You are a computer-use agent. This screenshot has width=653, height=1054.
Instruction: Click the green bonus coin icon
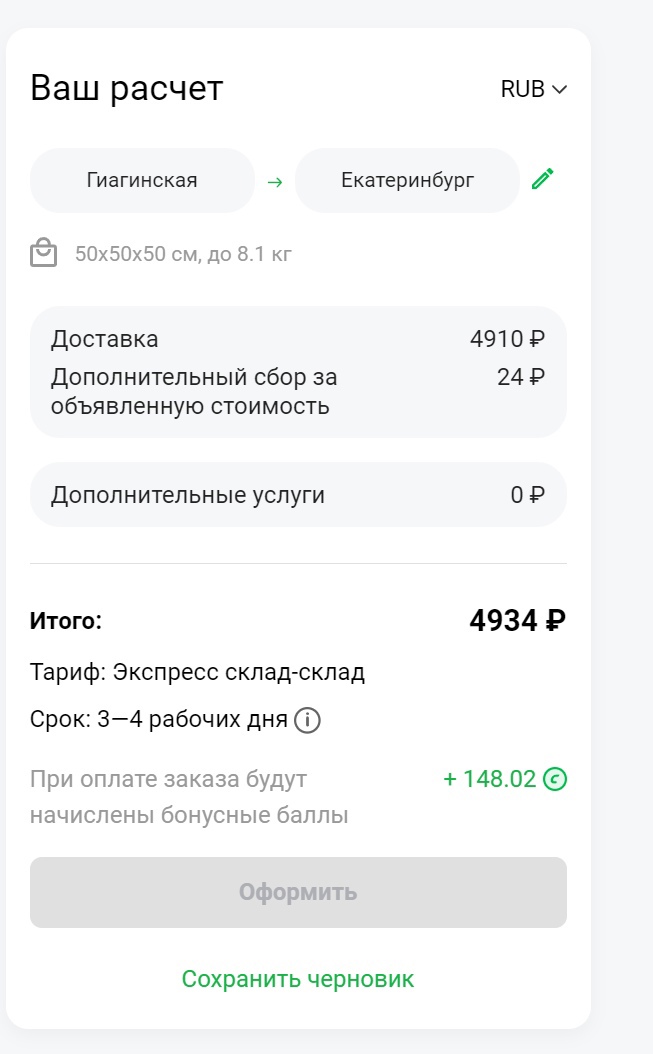pyautogui.click(x=555, y=779)
